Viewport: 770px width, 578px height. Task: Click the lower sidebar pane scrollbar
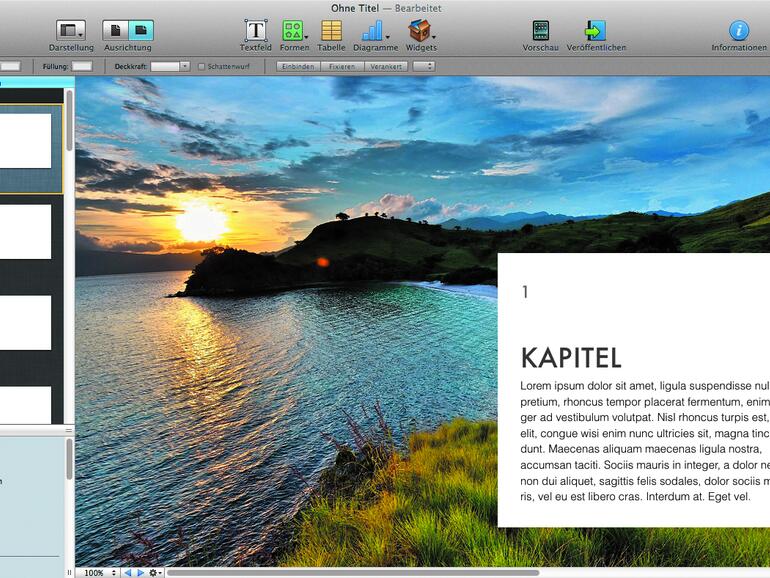click(70, 459)
